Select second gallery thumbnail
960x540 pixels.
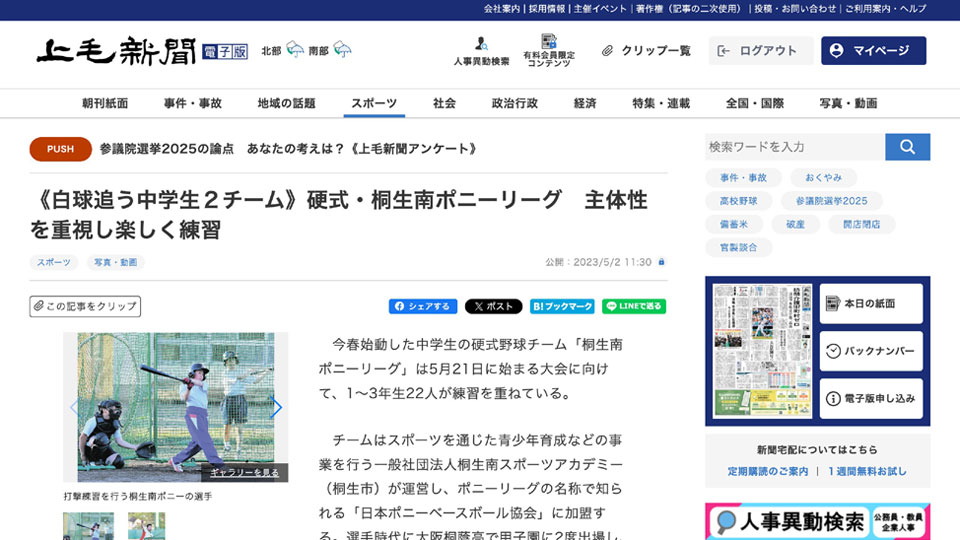146,526
